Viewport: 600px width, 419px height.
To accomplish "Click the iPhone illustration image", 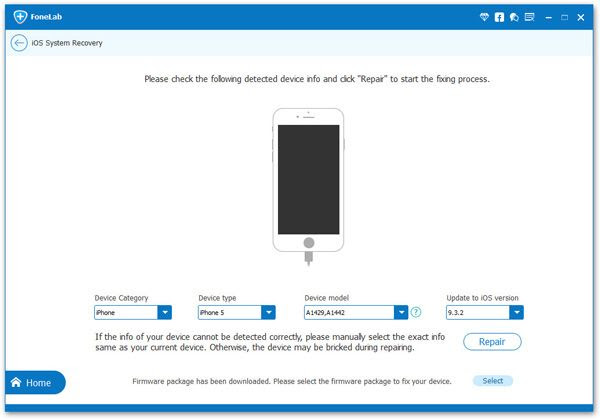I will pos(308,186).
